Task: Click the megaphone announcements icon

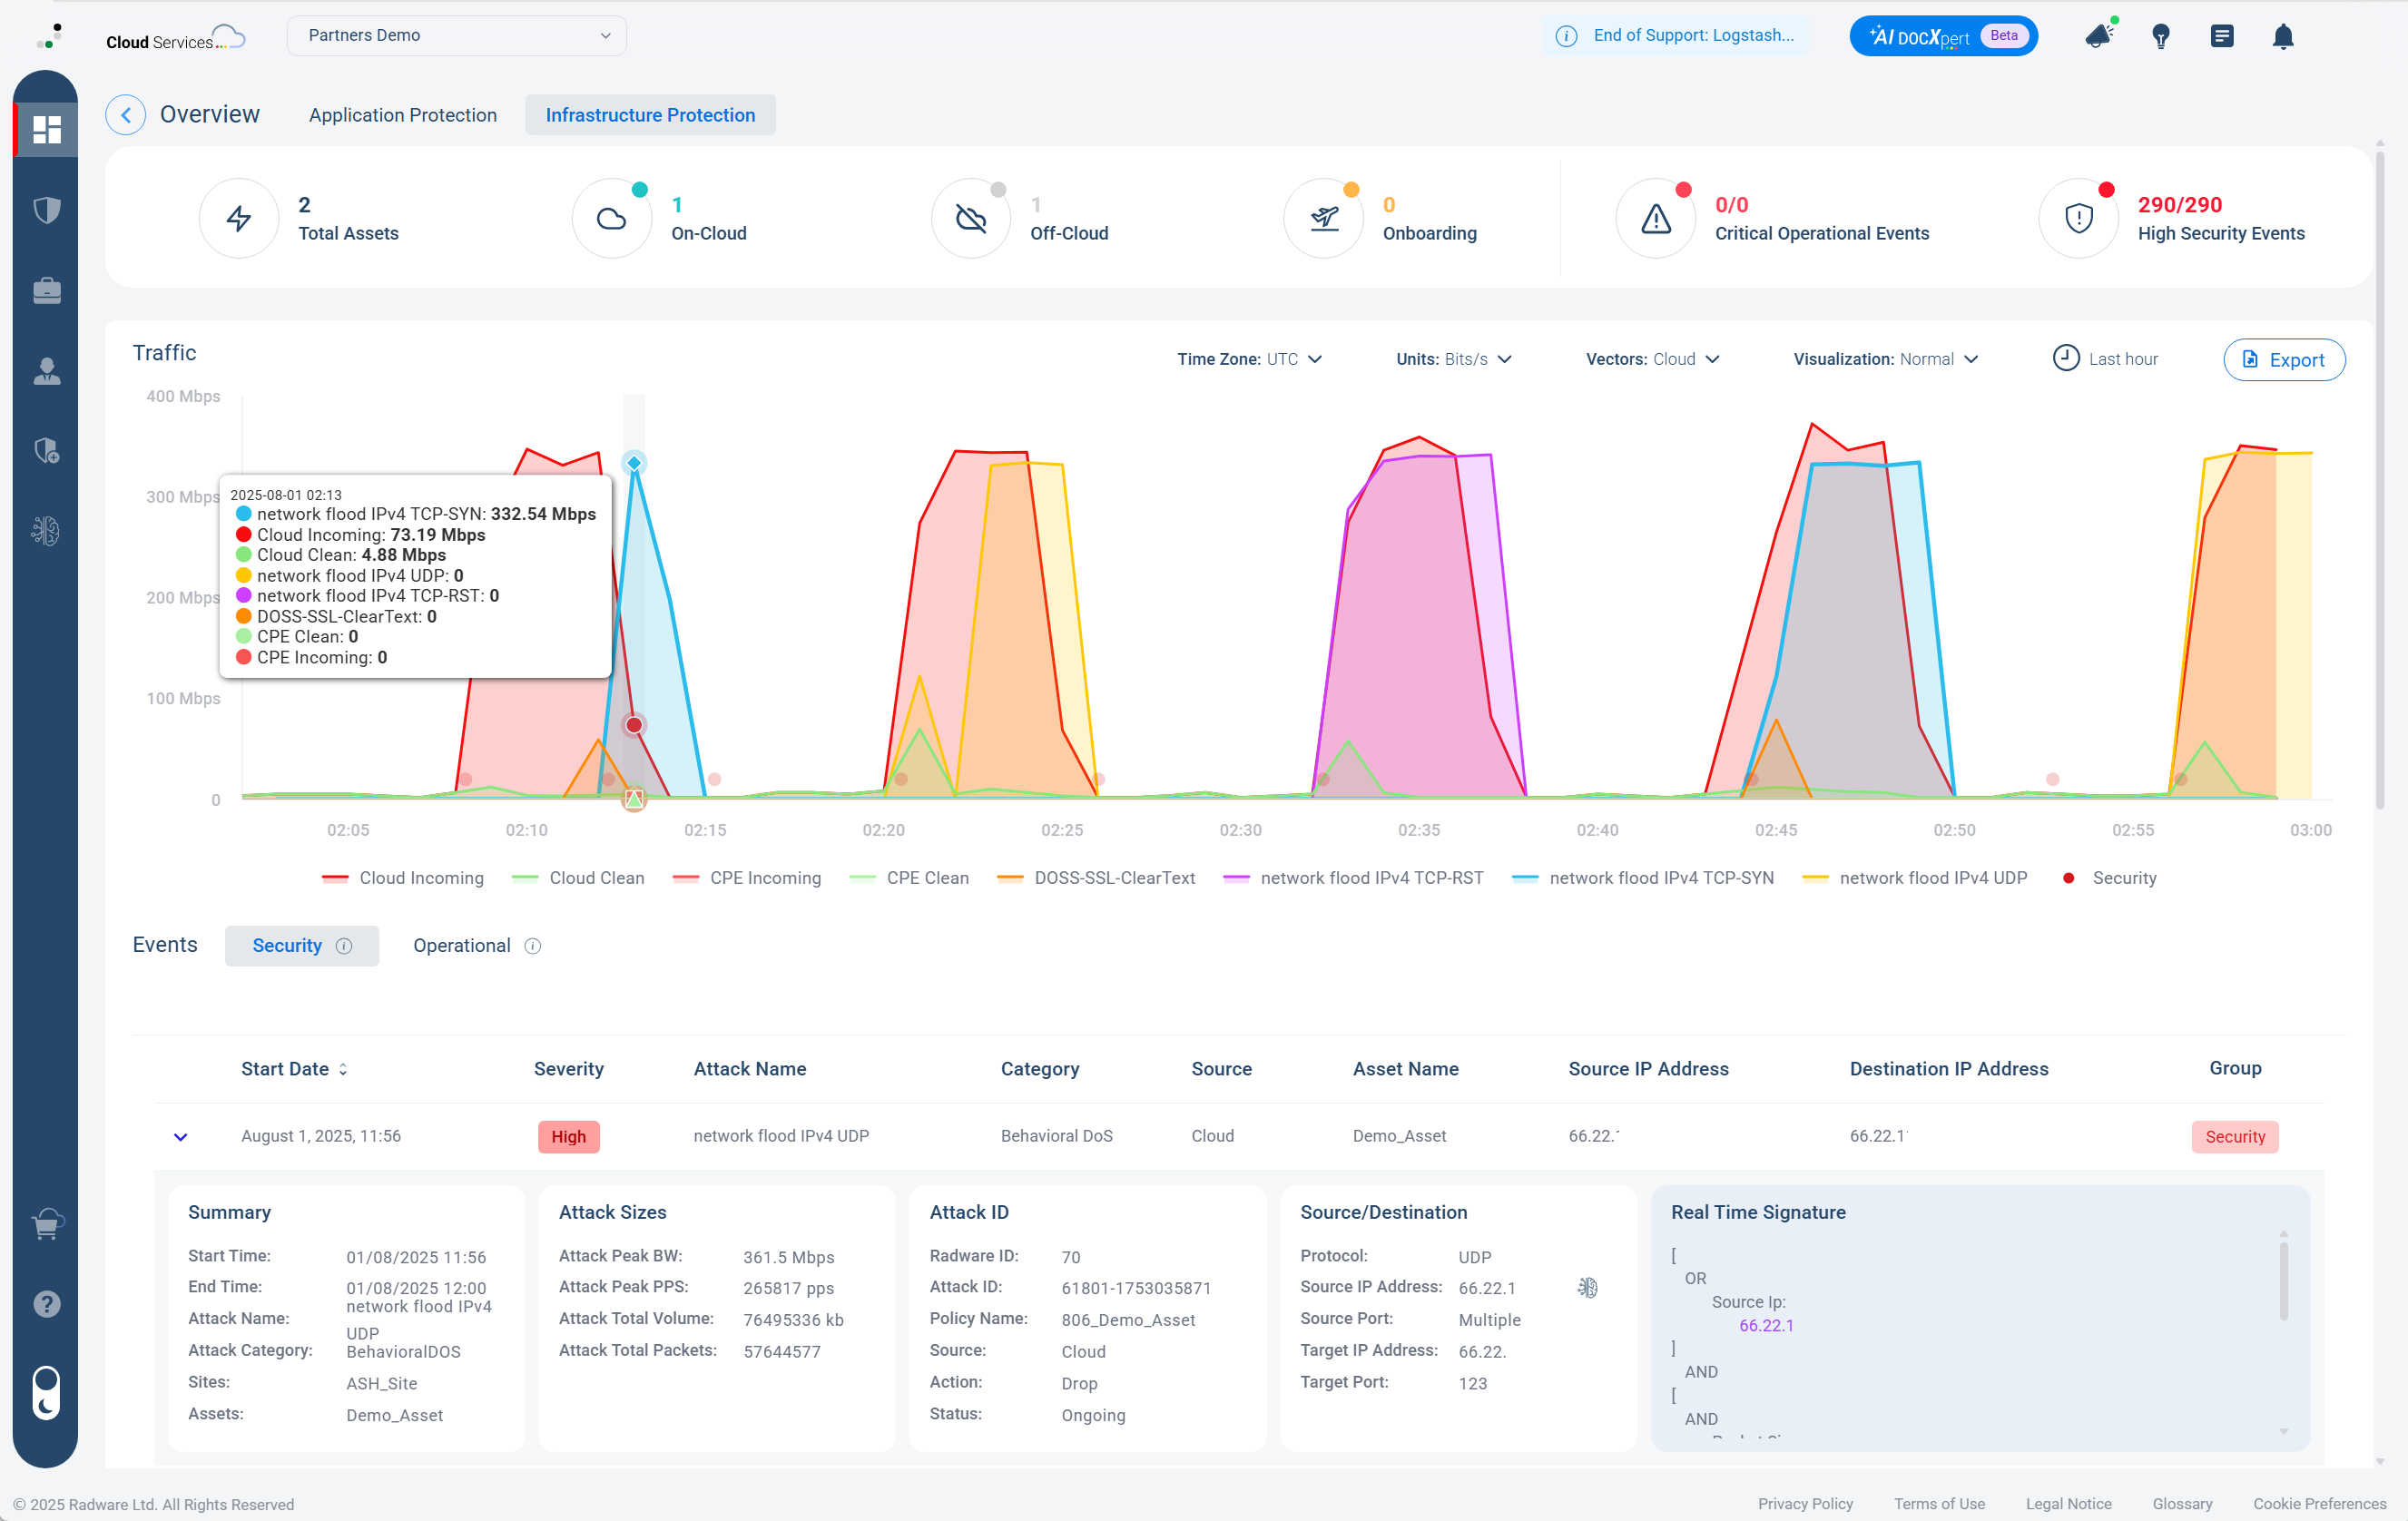Action: pos(2099,37)
